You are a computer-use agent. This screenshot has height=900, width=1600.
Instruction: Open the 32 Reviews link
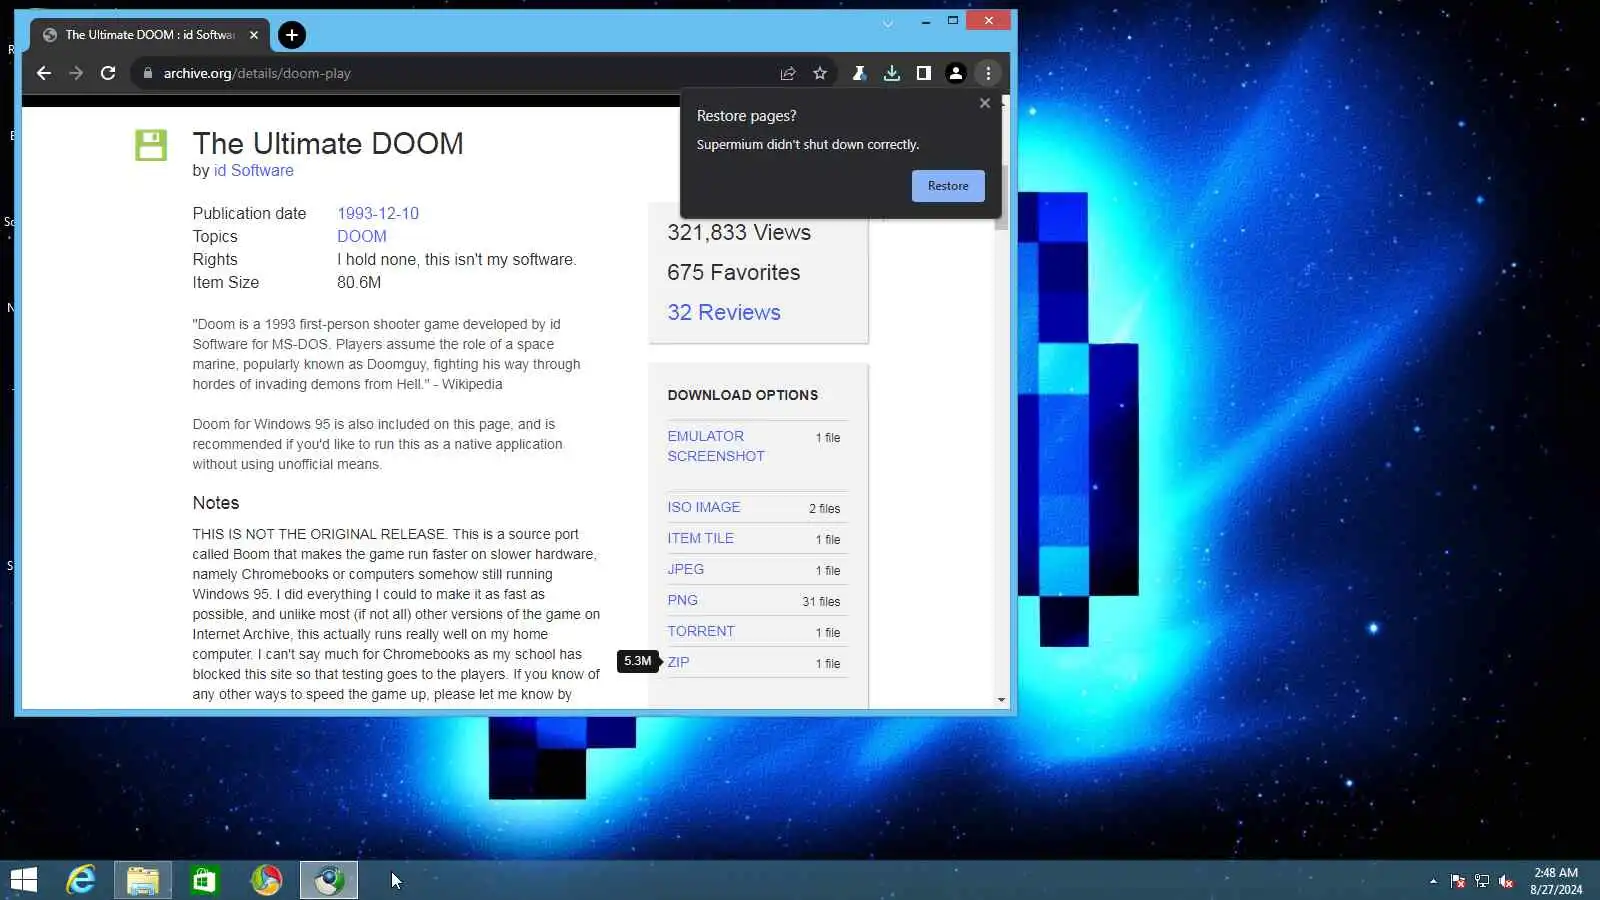tap(724, 313)
